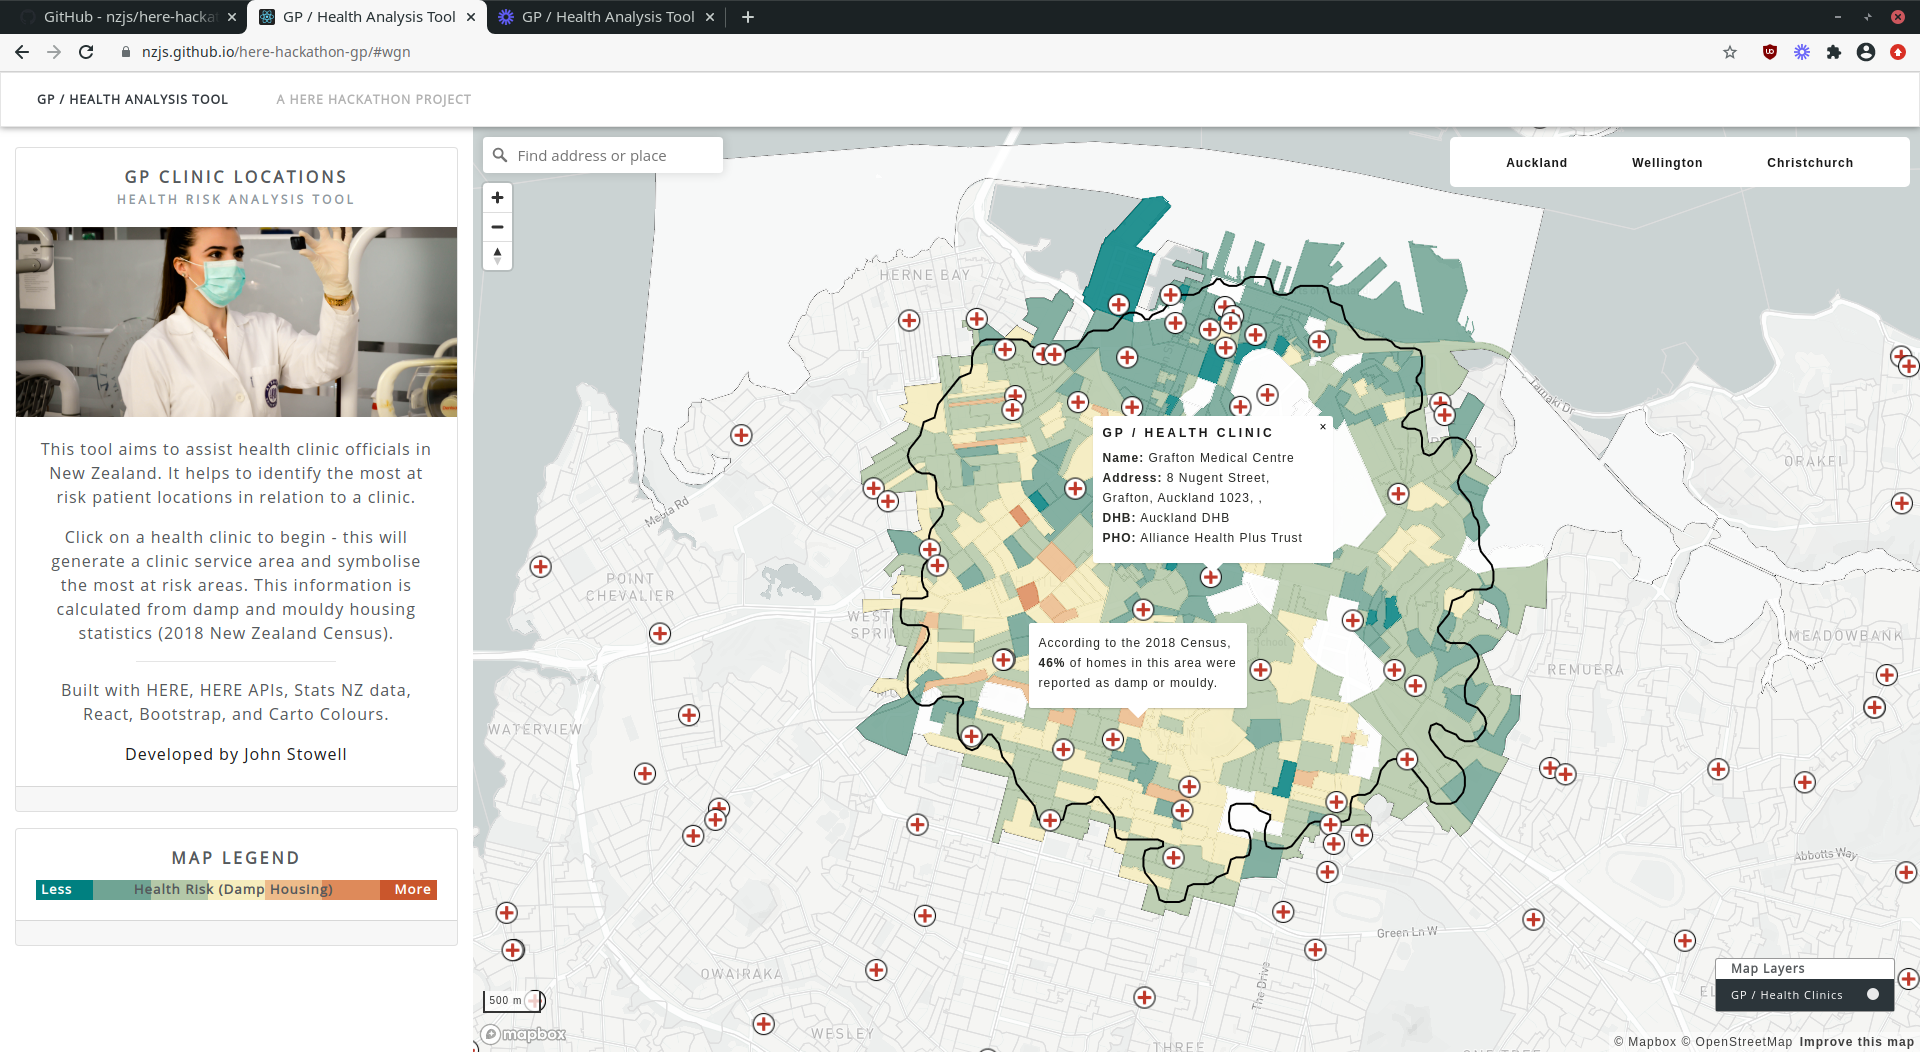Jump to Wellington map view
Viewport: 1920px width, 1052px height.
point(1667,163)
